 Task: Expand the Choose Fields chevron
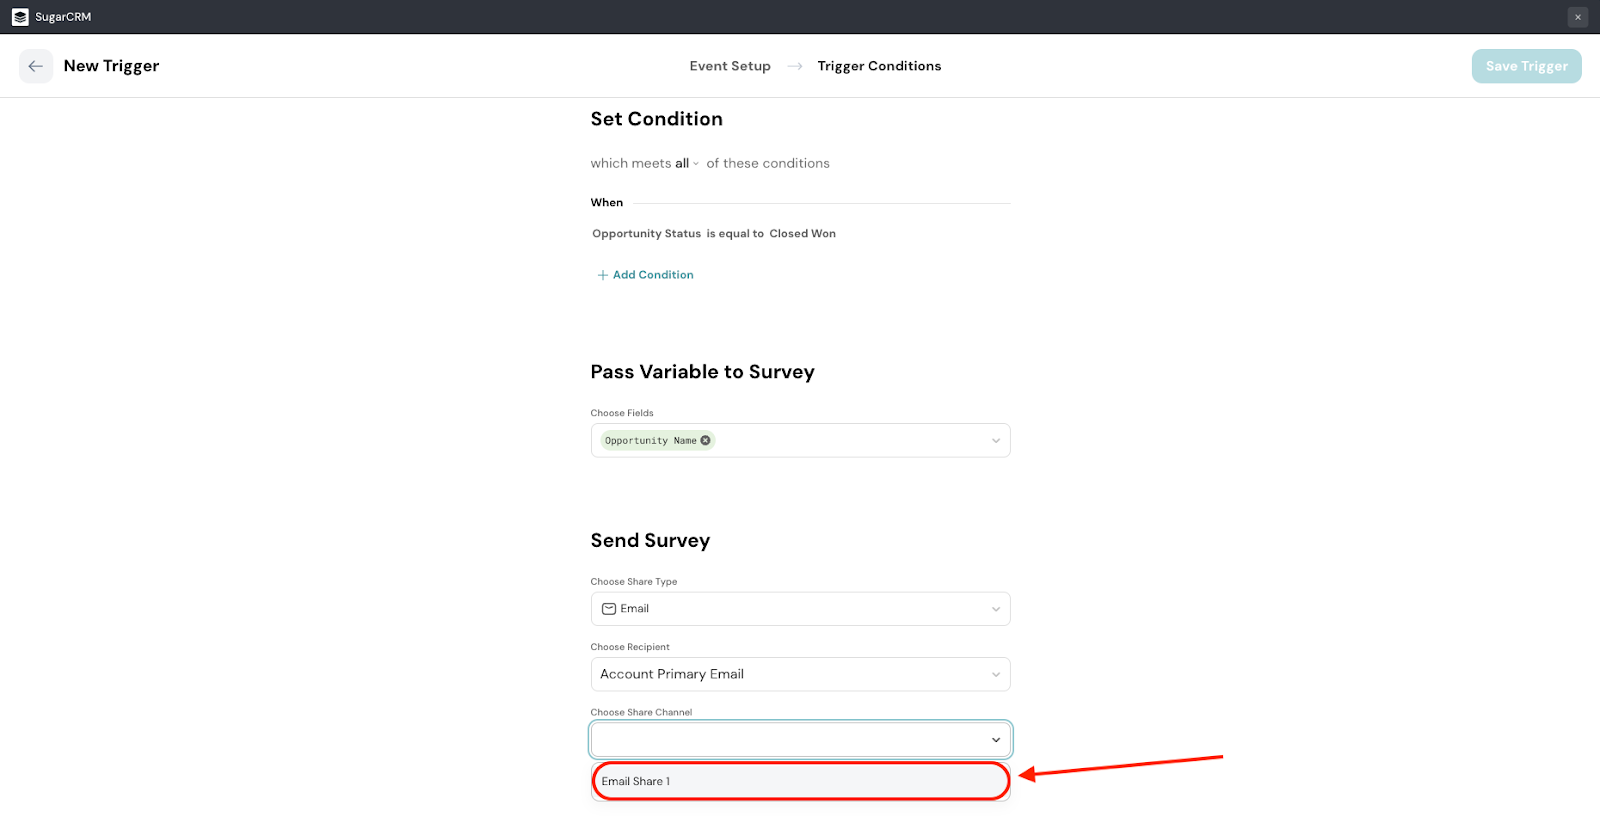[x=995, y=441]
